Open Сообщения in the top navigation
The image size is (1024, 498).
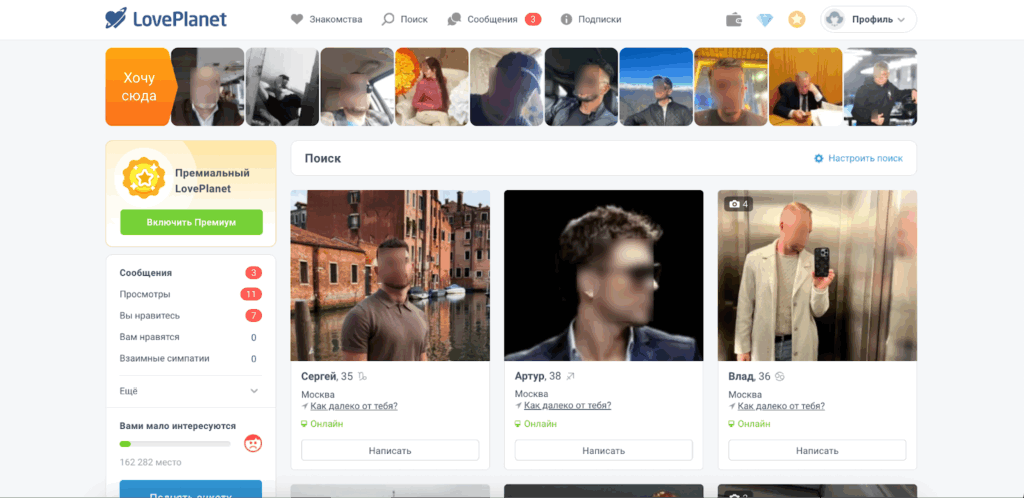point(493,19)
